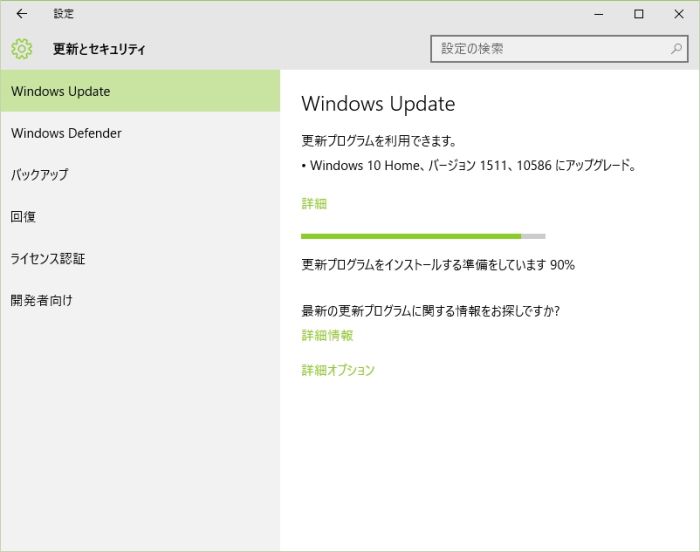Click the back arrow in the title bar
Image resolution: width=700 pixels, height=552 pixels.
22,14
